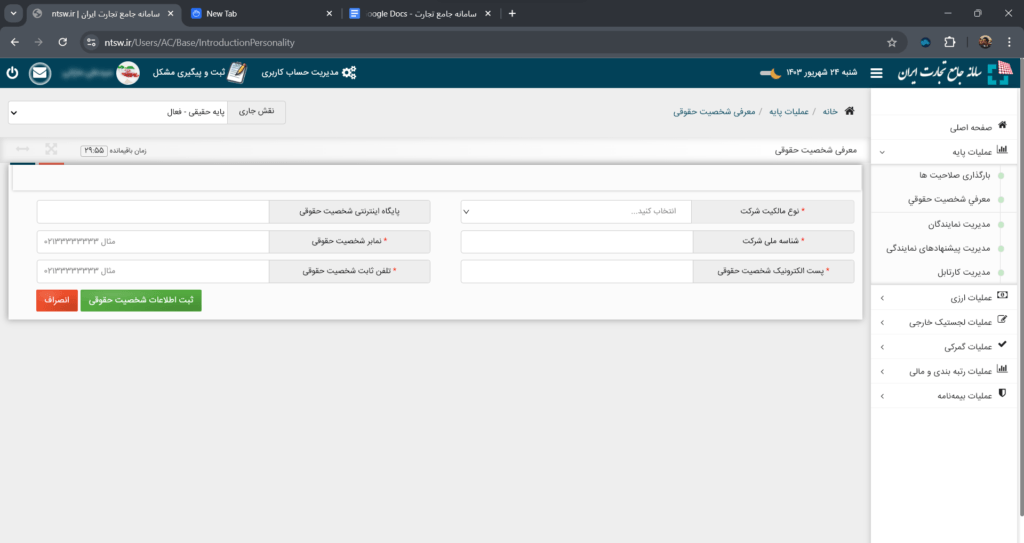
Task: Open a new browser tab with plus
Action: pos(512,13)
